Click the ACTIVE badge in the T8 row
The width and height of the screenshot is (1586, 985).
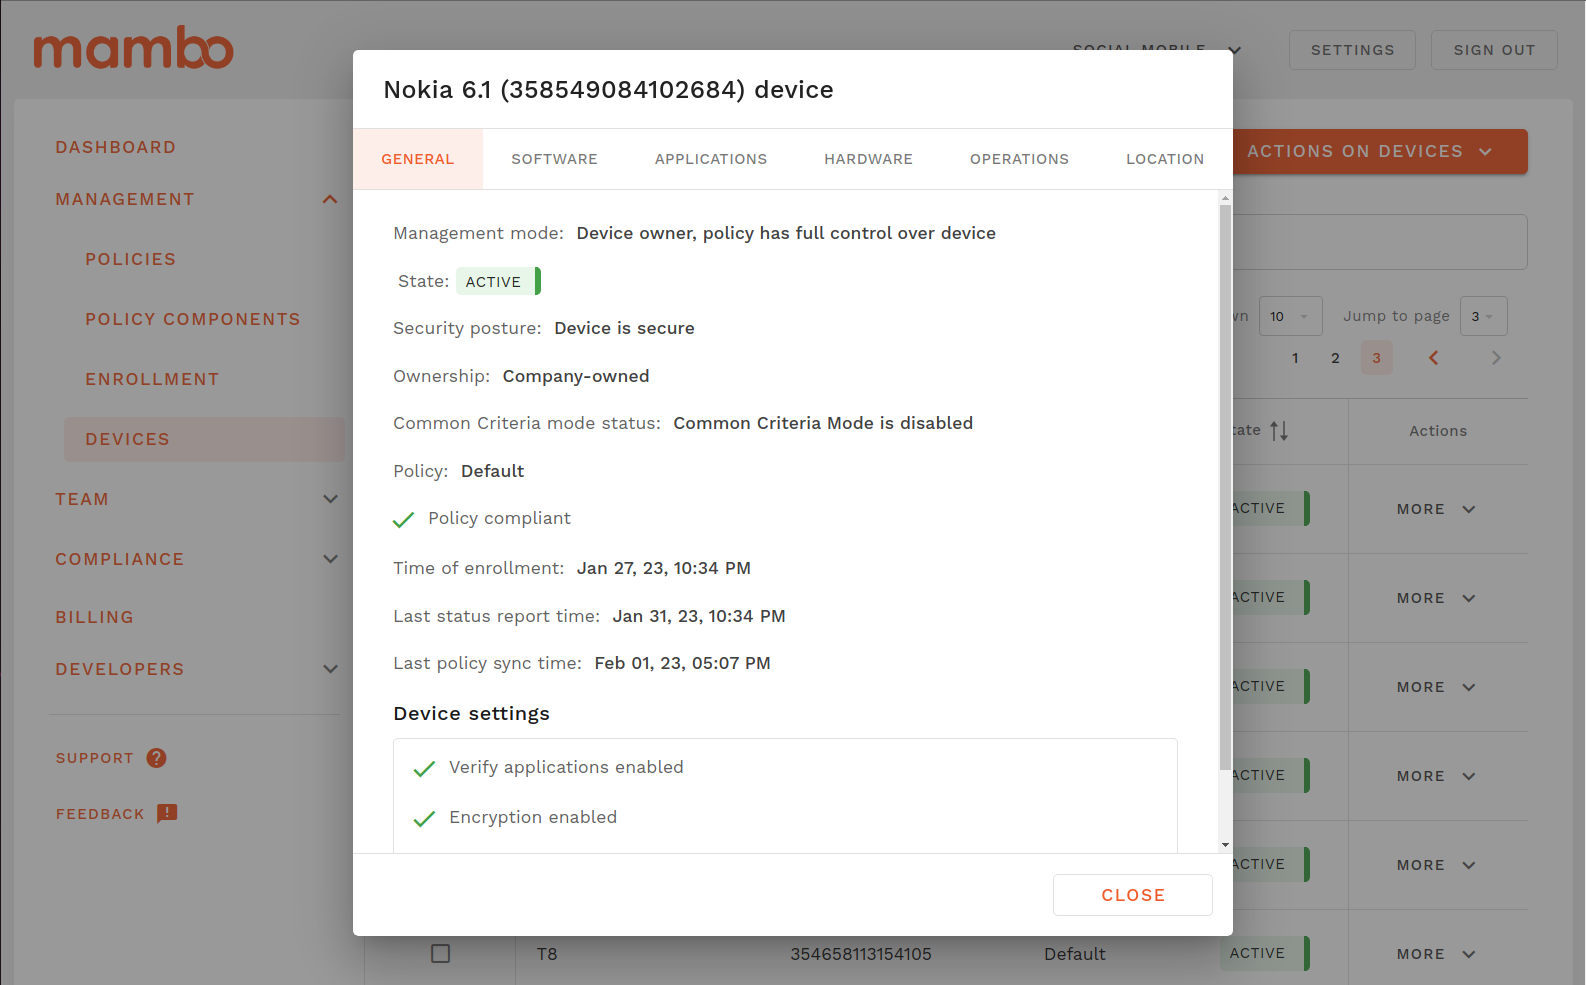coord(1264,953)
